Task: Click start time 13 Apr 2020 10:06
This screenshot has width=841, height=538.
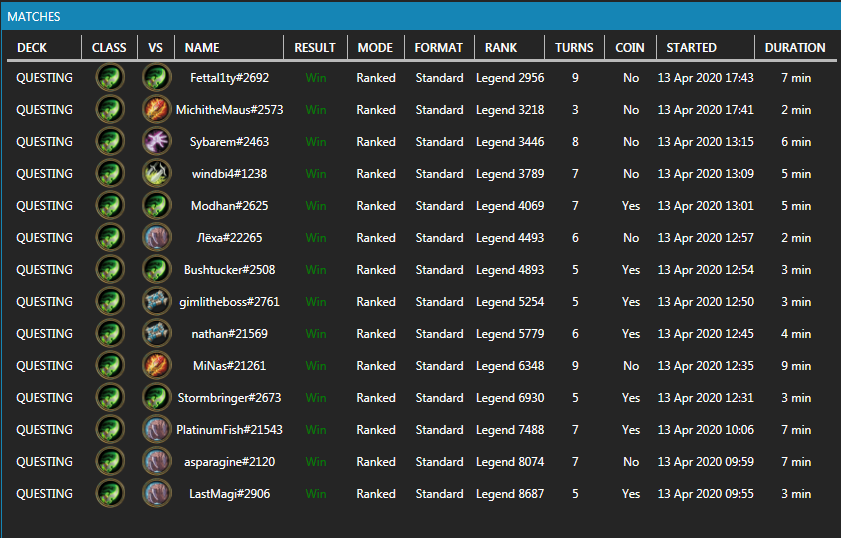Action: tap(705, 430)
